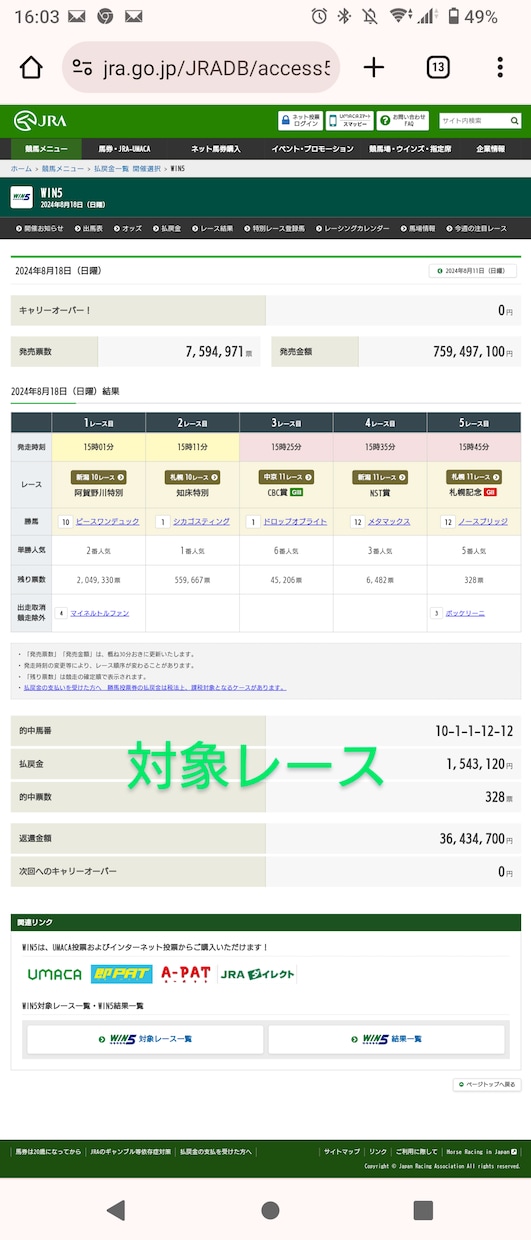Open winner ノースブリッジ link
The image size is (531, 1240).
coord(482,522)
